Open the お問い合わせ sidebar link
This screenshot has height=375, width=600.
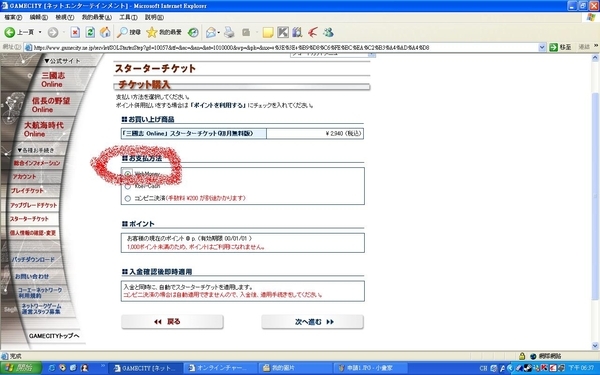click(x=32, y=276)
